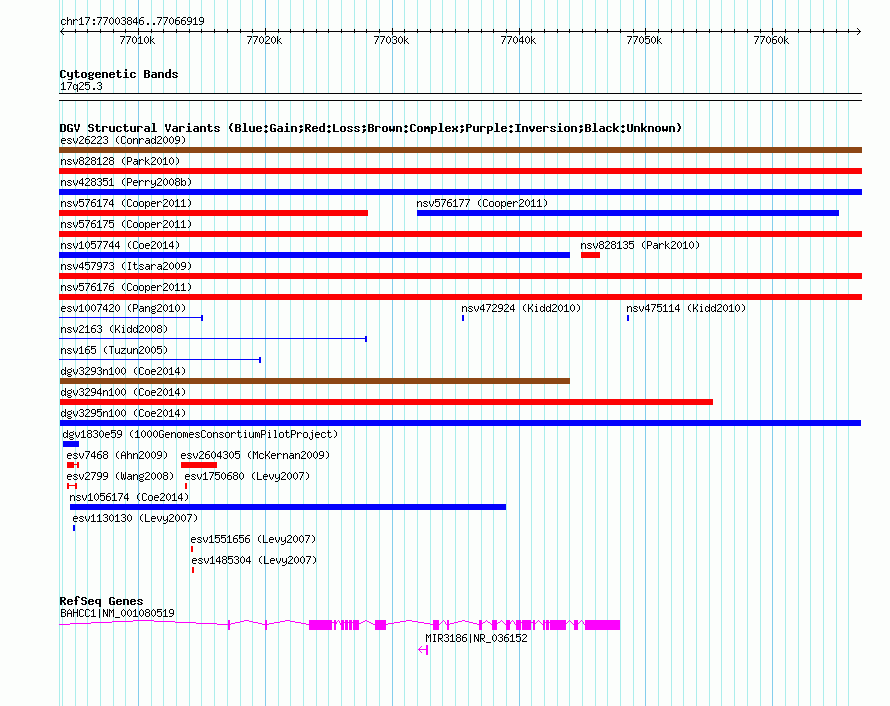Click the nsv576176 (Cooper2011) red bar
The height and width of the screenshot is (706, 890).
[x=460, y=297]
